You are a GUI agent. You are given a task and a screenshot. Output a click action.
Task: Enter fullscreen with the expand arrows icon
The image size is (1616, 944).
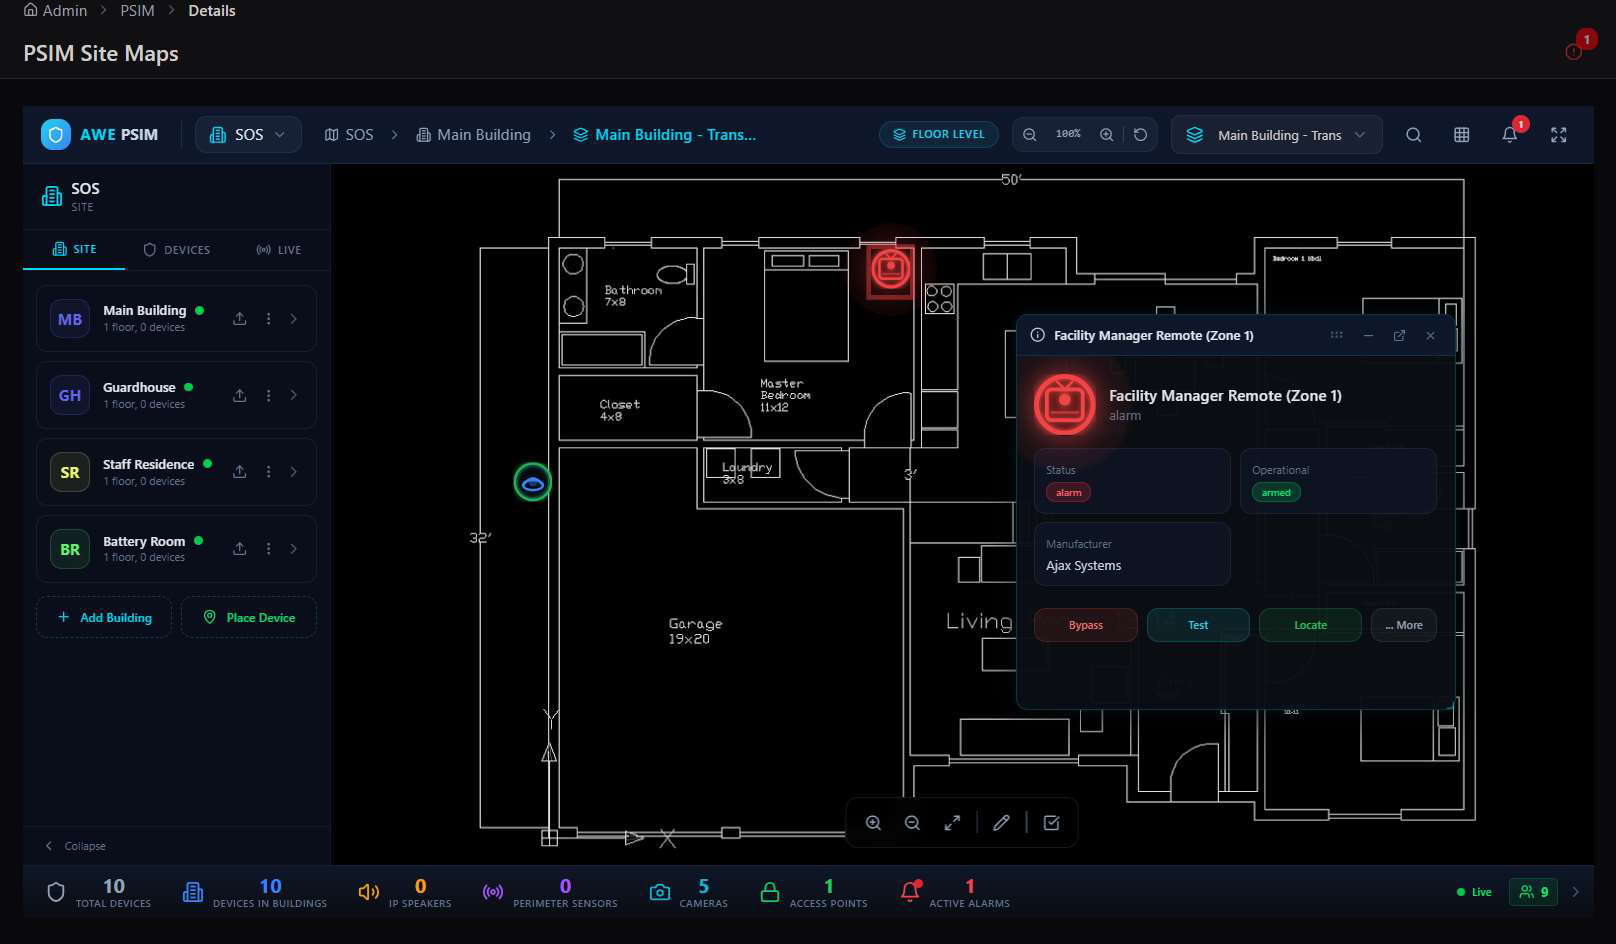[1558, 135]
